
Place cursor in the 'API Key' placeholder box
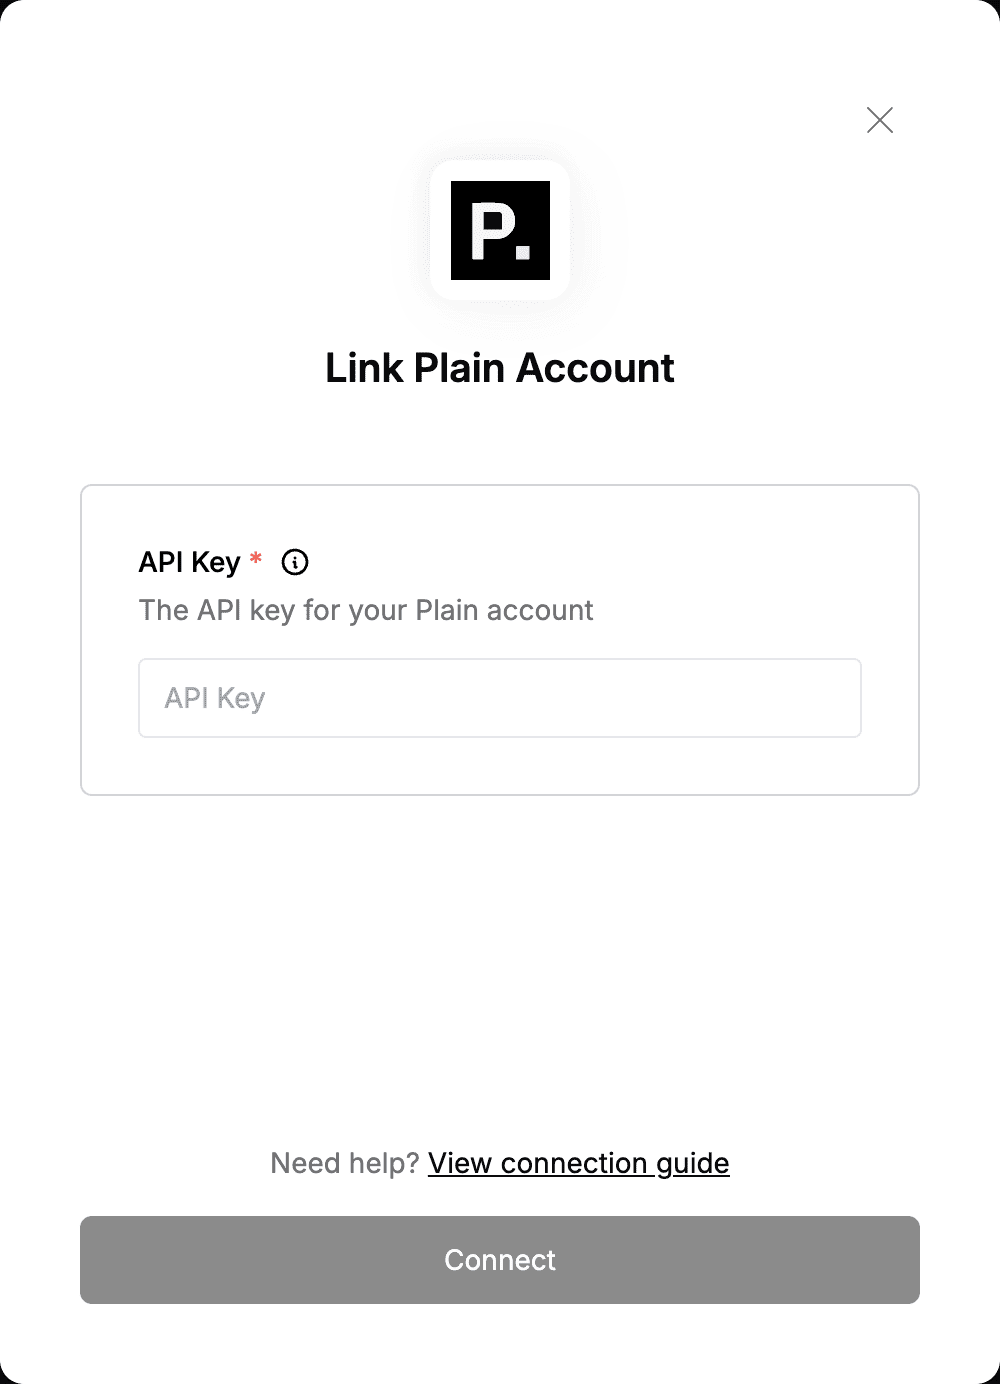500,698
